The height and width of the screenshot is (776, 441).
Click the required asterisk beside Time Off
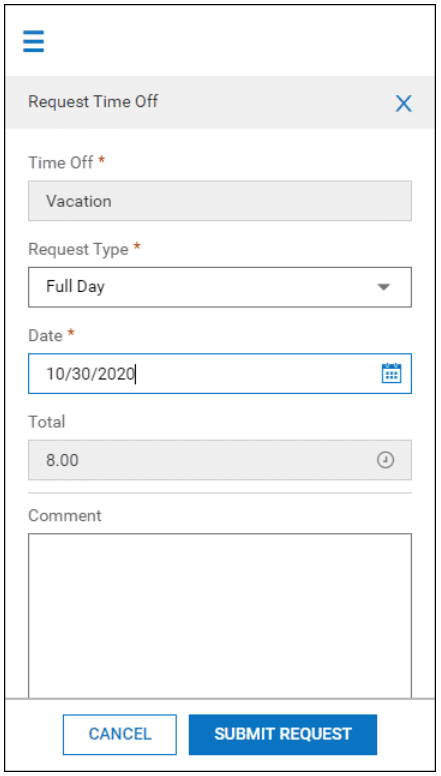click(x=101, y=160)
